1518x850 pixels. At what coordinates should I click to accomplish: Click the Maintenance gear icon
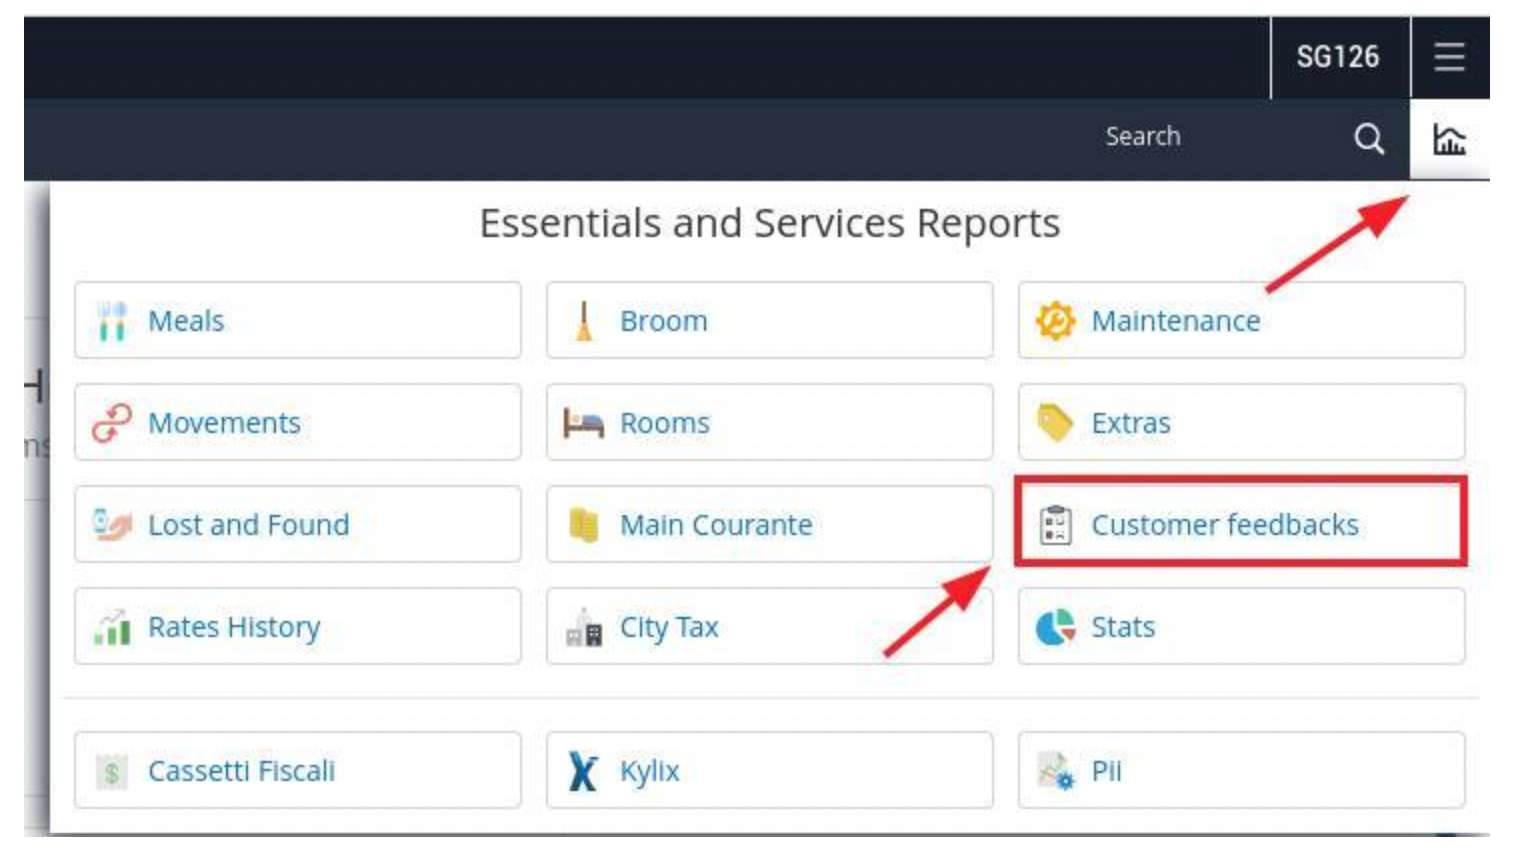tap(1055, 321)
